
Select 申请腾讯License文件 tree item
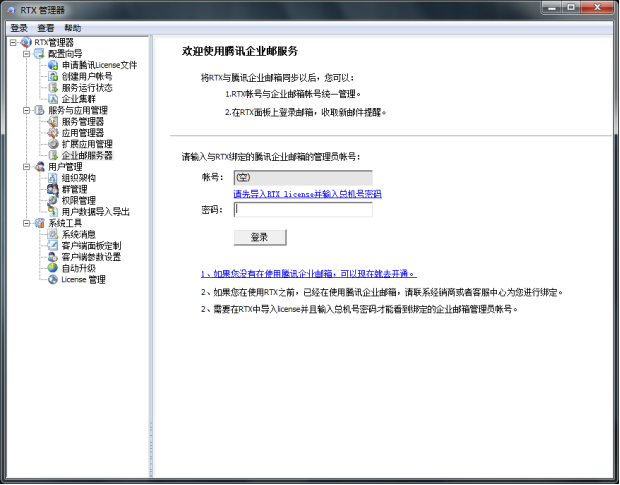(x=99, y=65)
